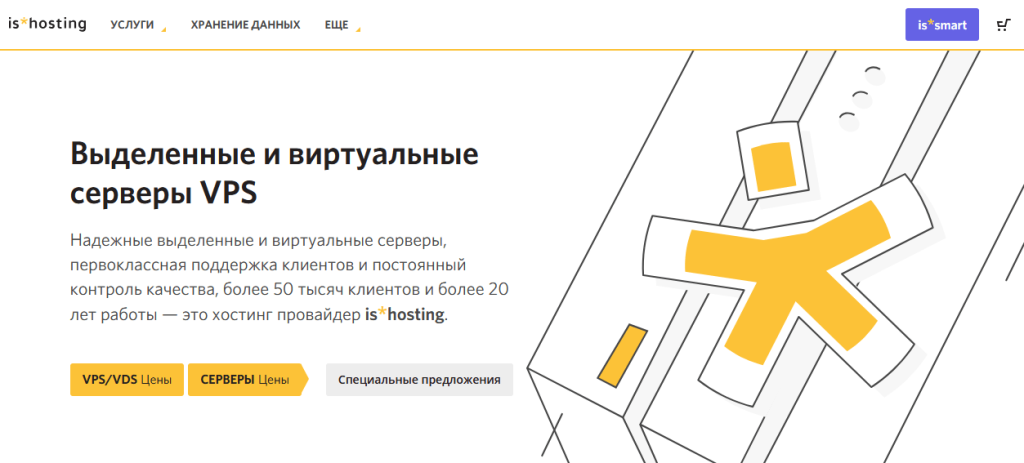Go to ХРАНЕНИЕ ДАННЫХ in the navigation
Image resolution: width=1024 pixels, height=463 pixels.
coord(245,25)
